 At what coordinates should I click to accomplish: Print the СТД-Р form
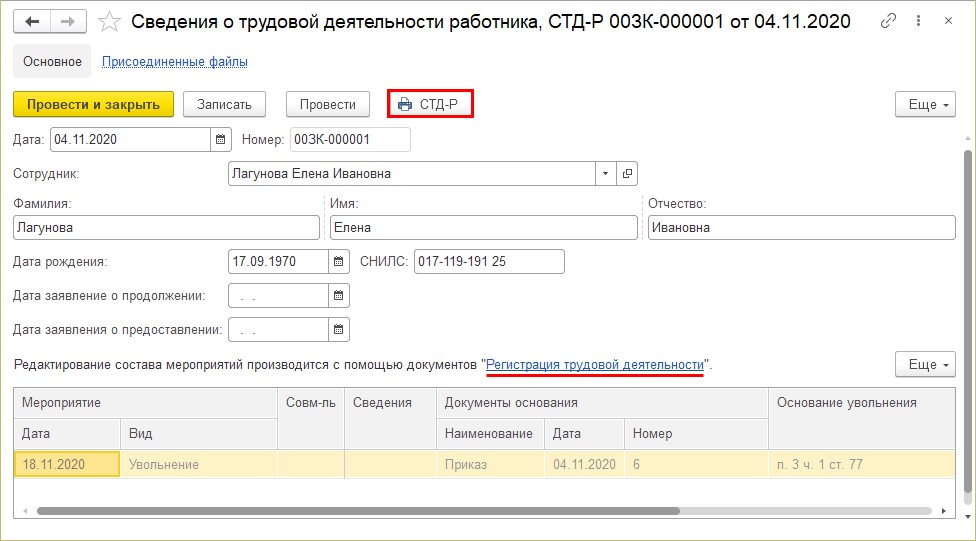[x=430, y=104]
